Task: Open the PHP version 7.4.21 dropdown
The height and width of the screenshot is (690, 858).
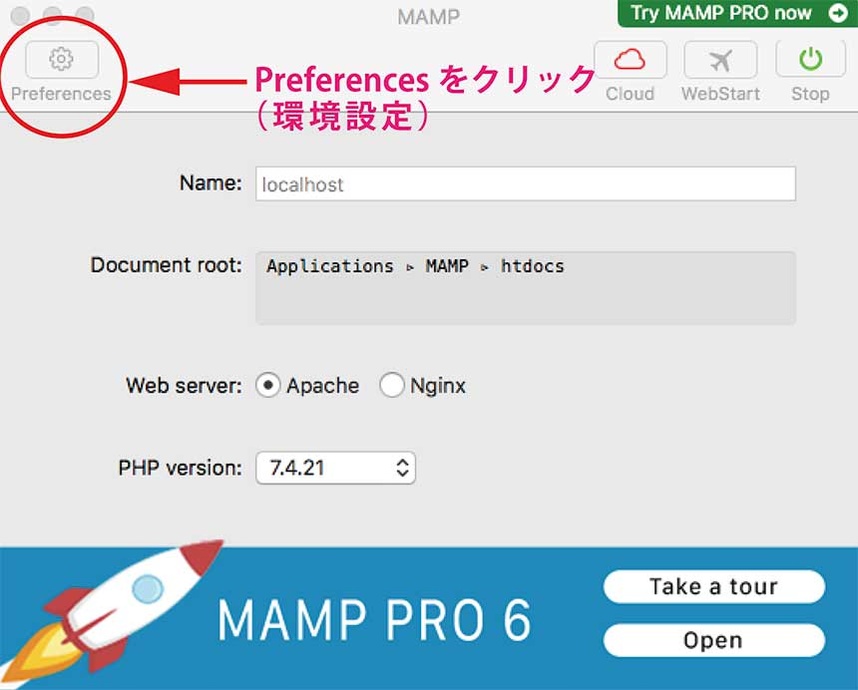Action: click(x=335, y=467)
